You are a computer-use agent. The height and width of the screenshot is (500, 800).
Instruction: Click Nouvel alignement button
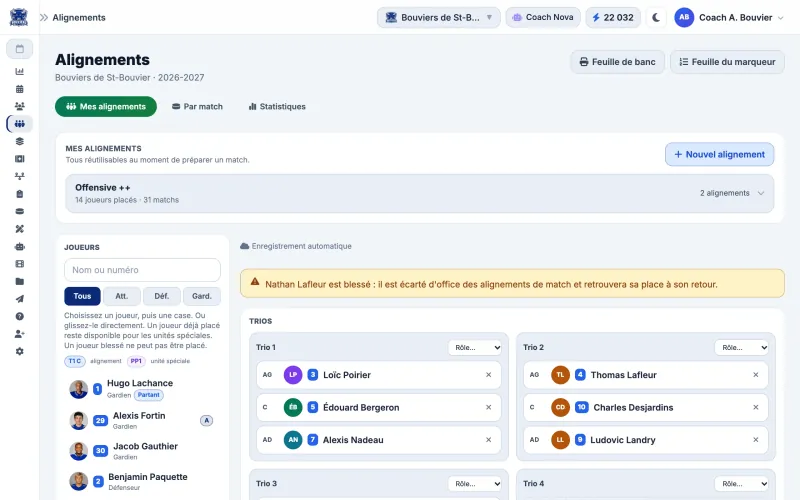[719, 154]
